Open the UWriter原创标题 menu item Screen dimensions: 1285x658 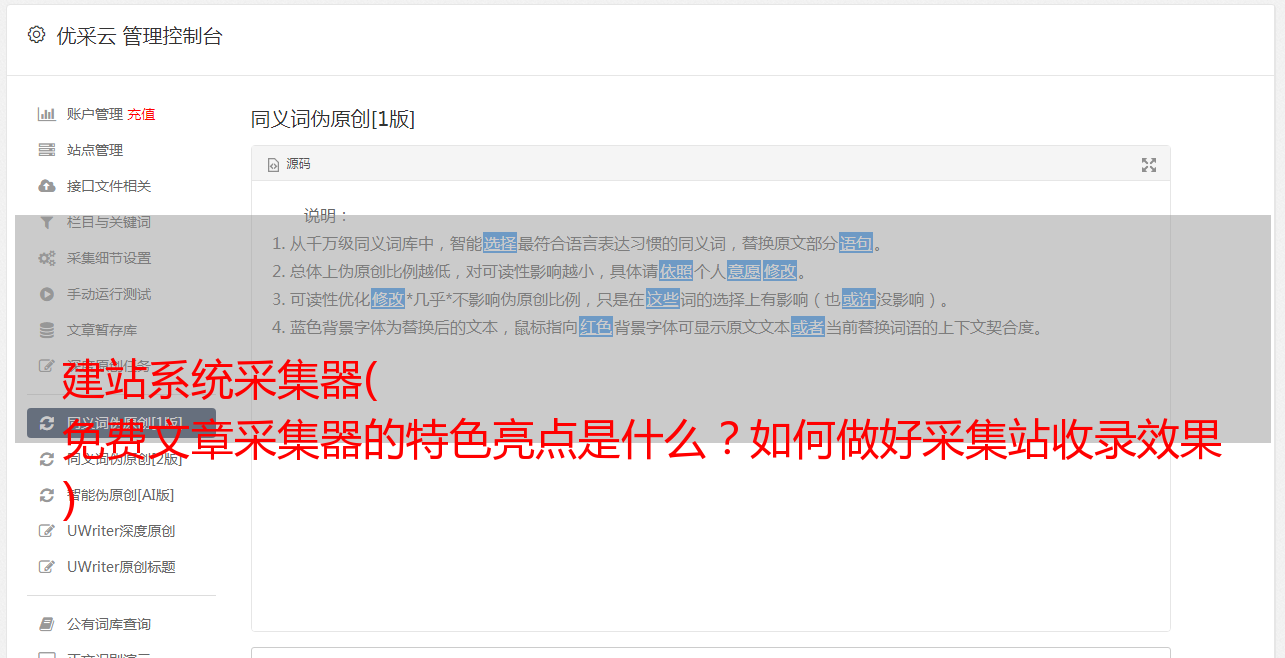click(x=121, y=567)
